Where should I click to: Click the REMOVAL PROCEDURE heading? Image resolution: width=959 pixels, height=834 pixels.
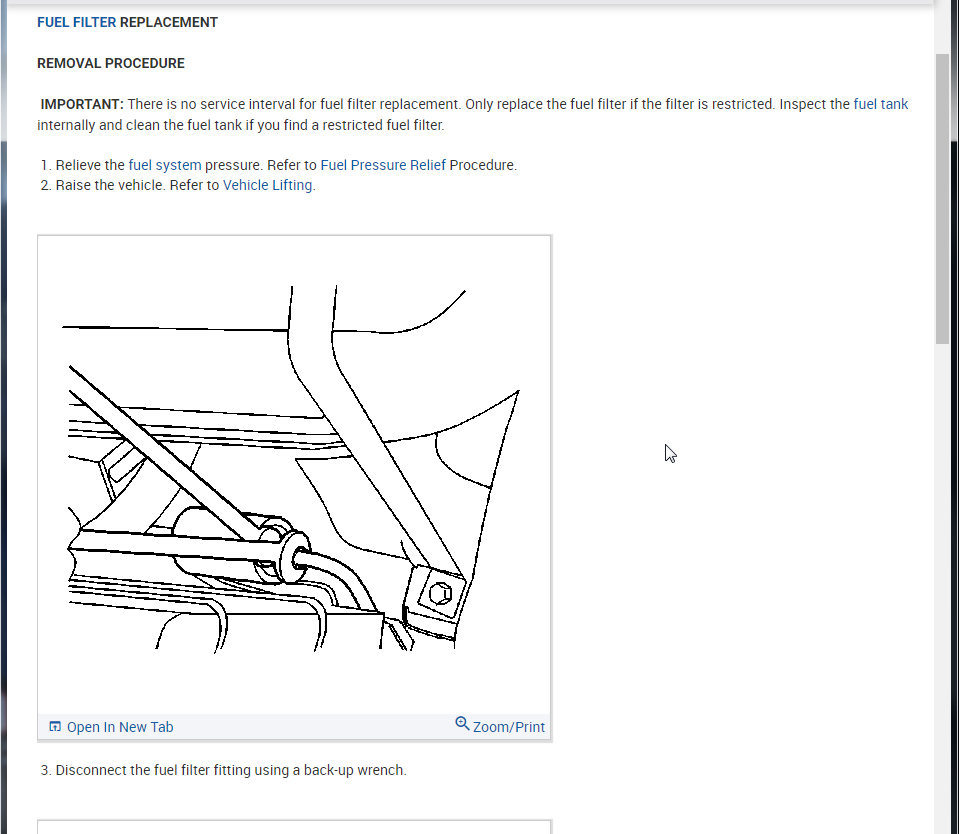click(x=111, y=64)
